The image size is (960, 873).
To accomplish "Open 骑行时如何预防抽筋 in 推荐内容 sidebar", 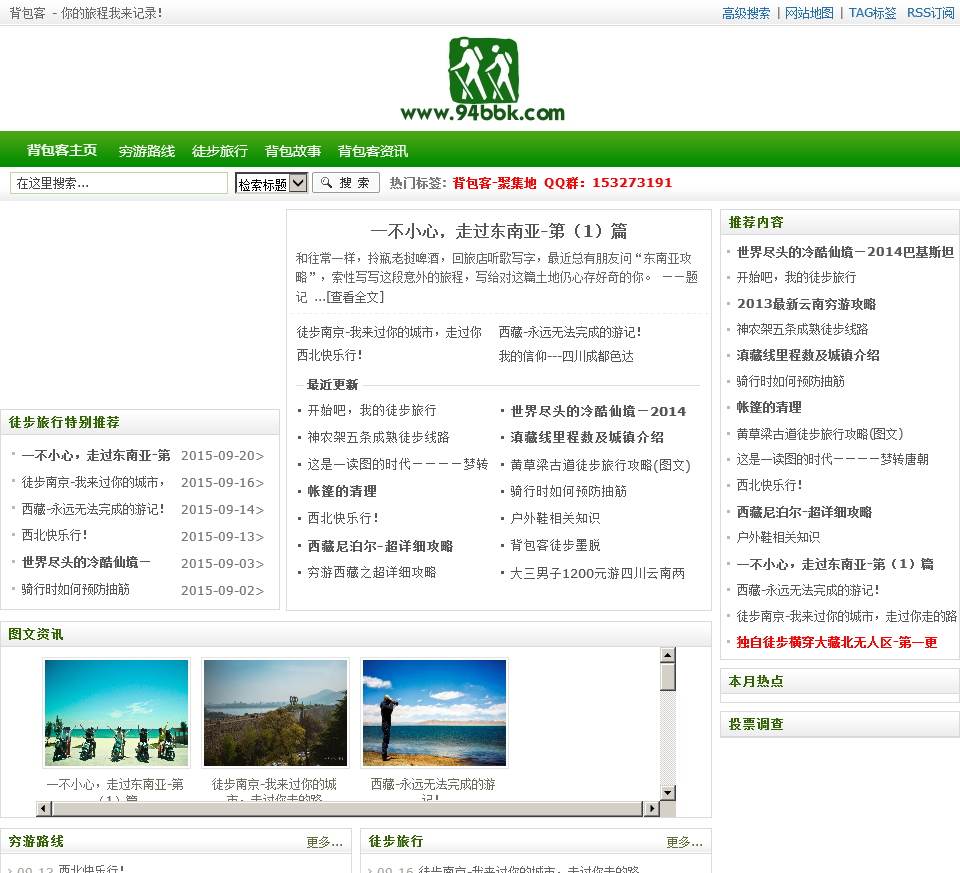I will click(790, 381).
